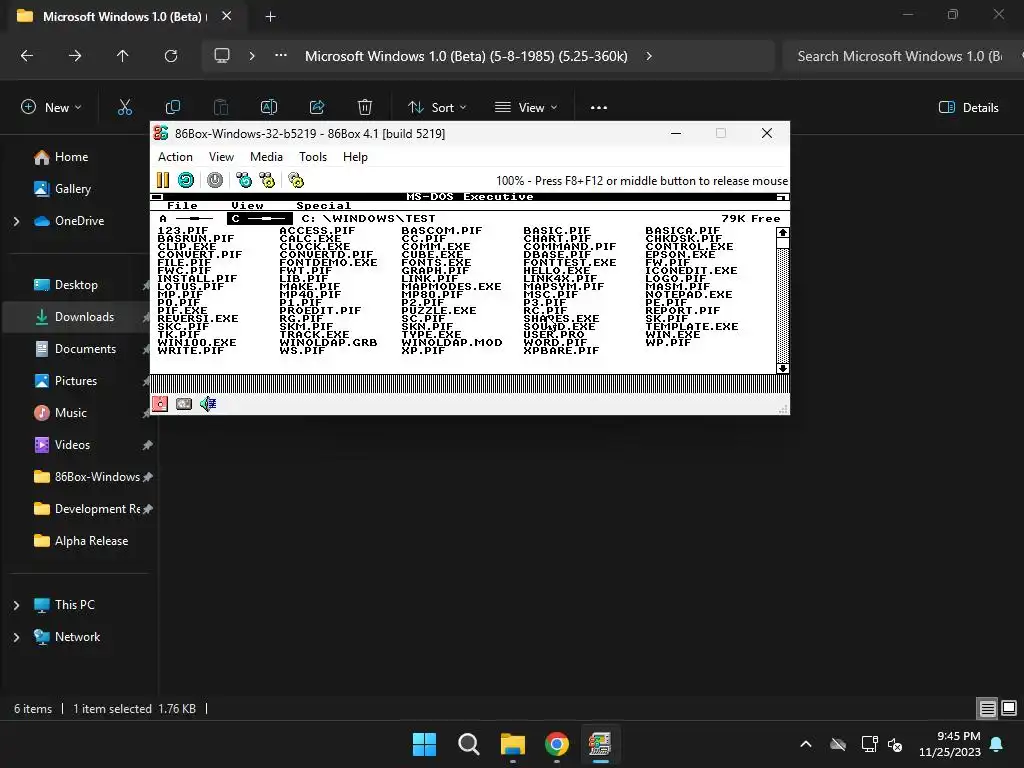The width and height of the screenshot is (1024, 768).
Task: Click the floppy drive status icon in 86Box
Action: pos(160,404)
